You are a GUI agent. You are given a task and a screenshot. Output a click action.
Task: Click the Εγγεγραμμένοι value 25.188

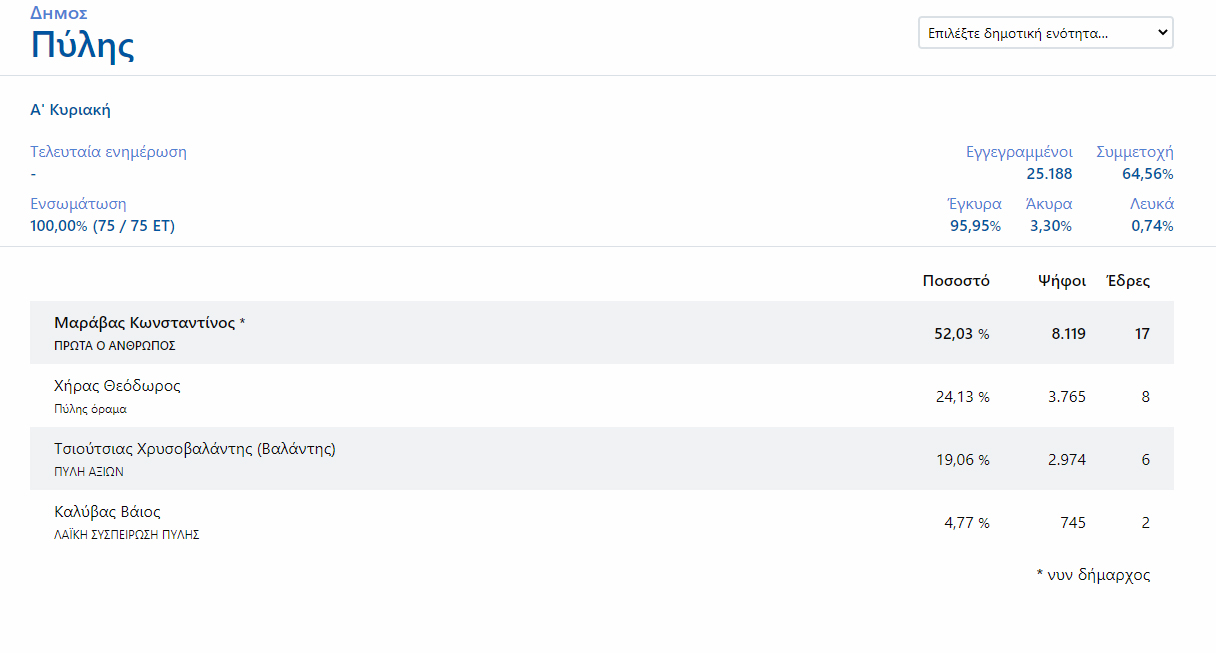tap(1049, 174)
